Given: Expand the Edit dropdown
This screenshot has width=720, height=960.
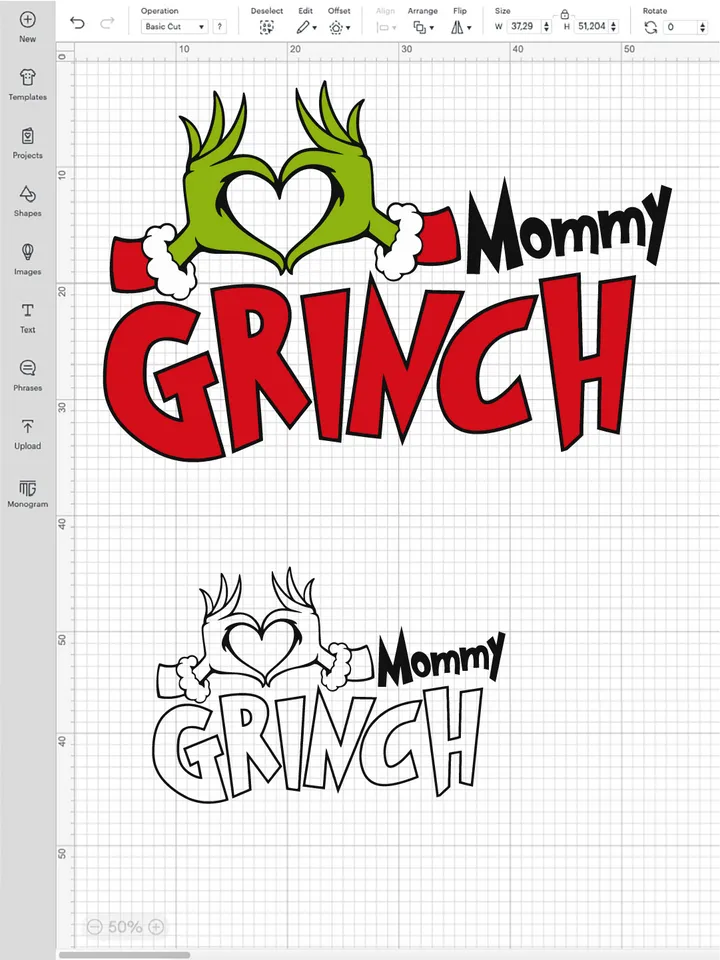Looking at the screenshot, I should tap(306, 27).
